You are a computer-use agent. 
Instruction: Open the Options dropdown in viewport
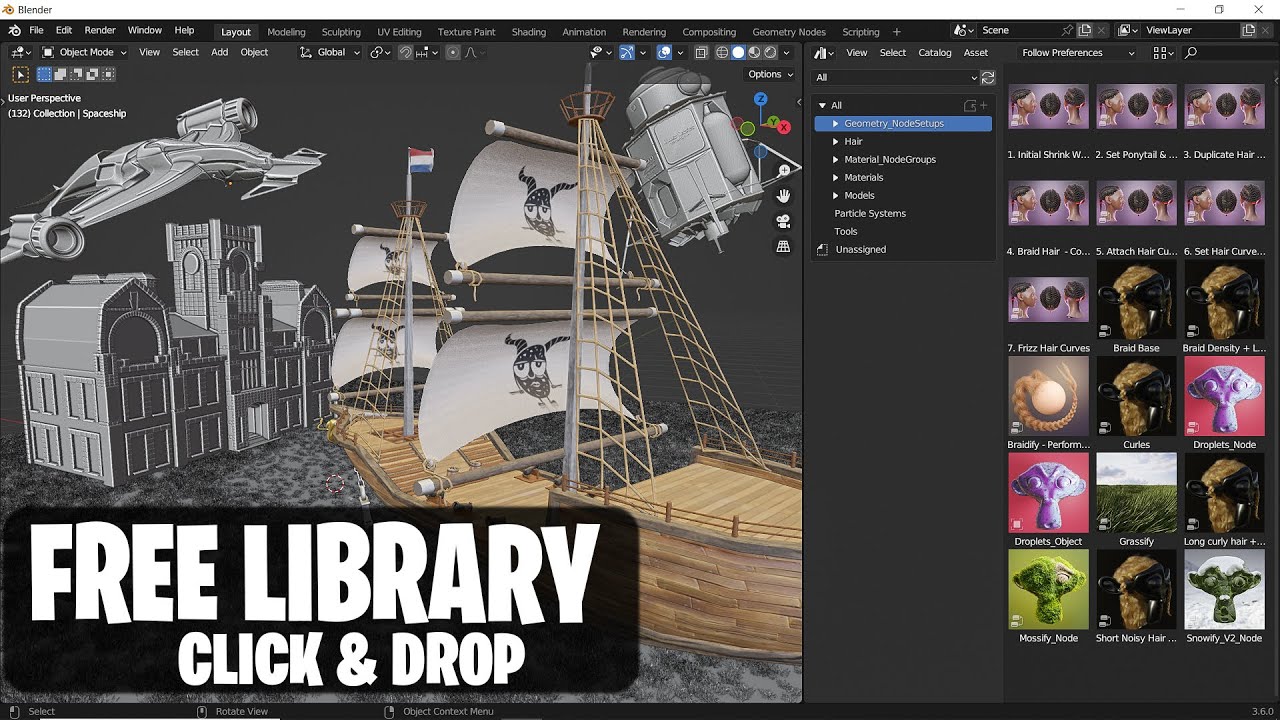770,74
